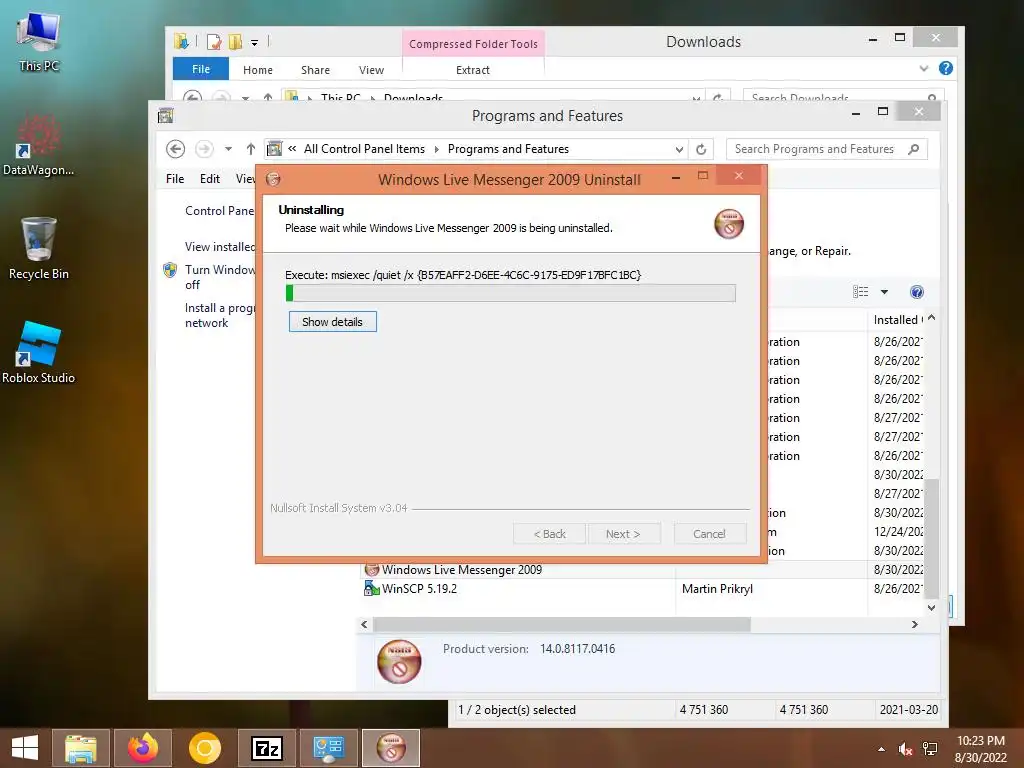This screenshot has width=1024, height=768.
Task: Open the Extract tab in Downloads window
Action: 473,70
